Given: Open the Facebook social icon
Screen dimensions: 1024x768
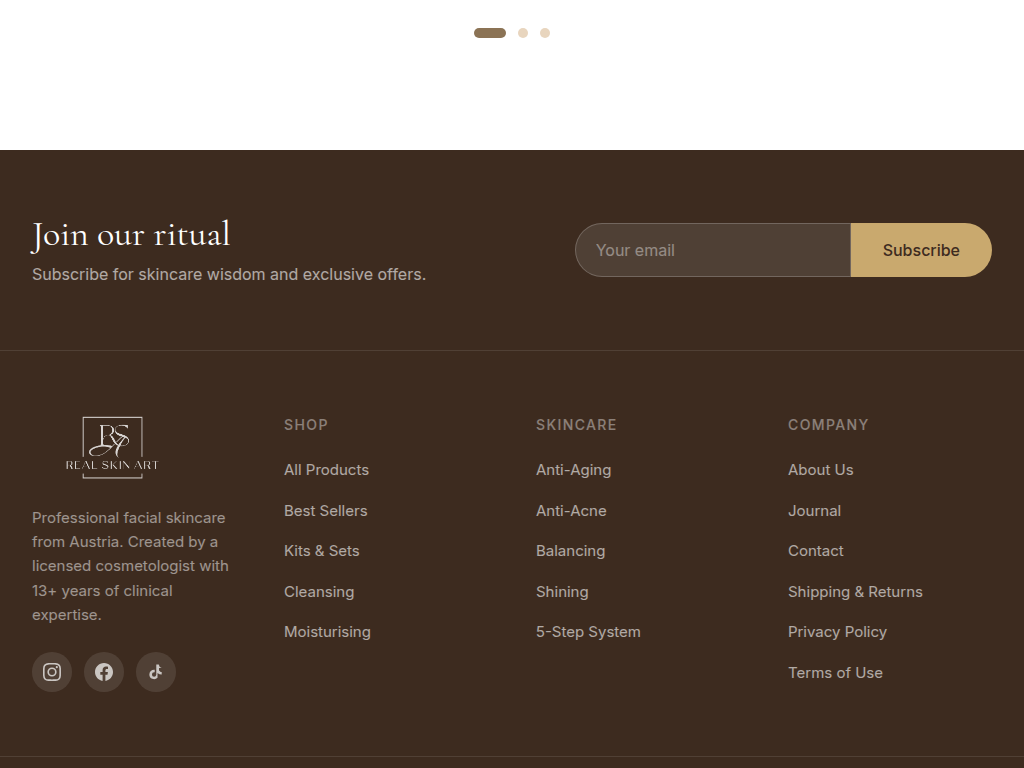Looking at the screenshot, I should tap(104, 672).
